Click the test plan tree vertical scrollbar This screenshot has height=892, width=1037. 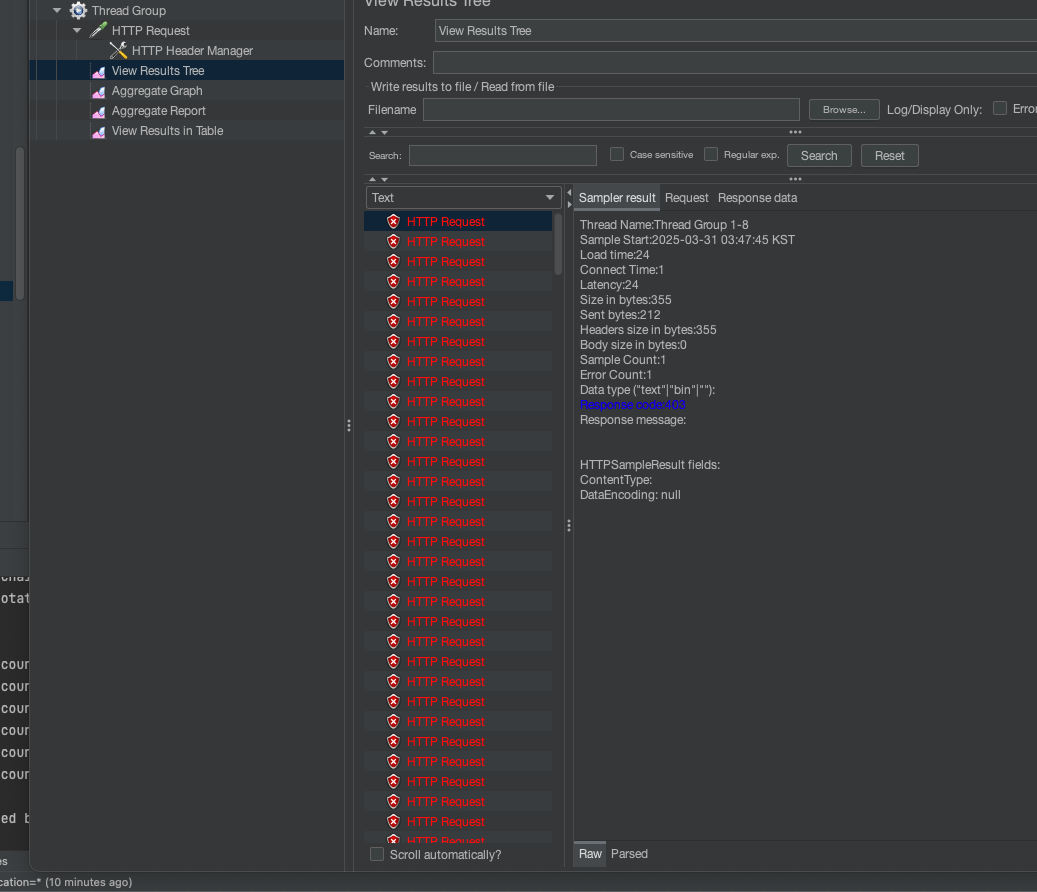click(x=20, y=223)
